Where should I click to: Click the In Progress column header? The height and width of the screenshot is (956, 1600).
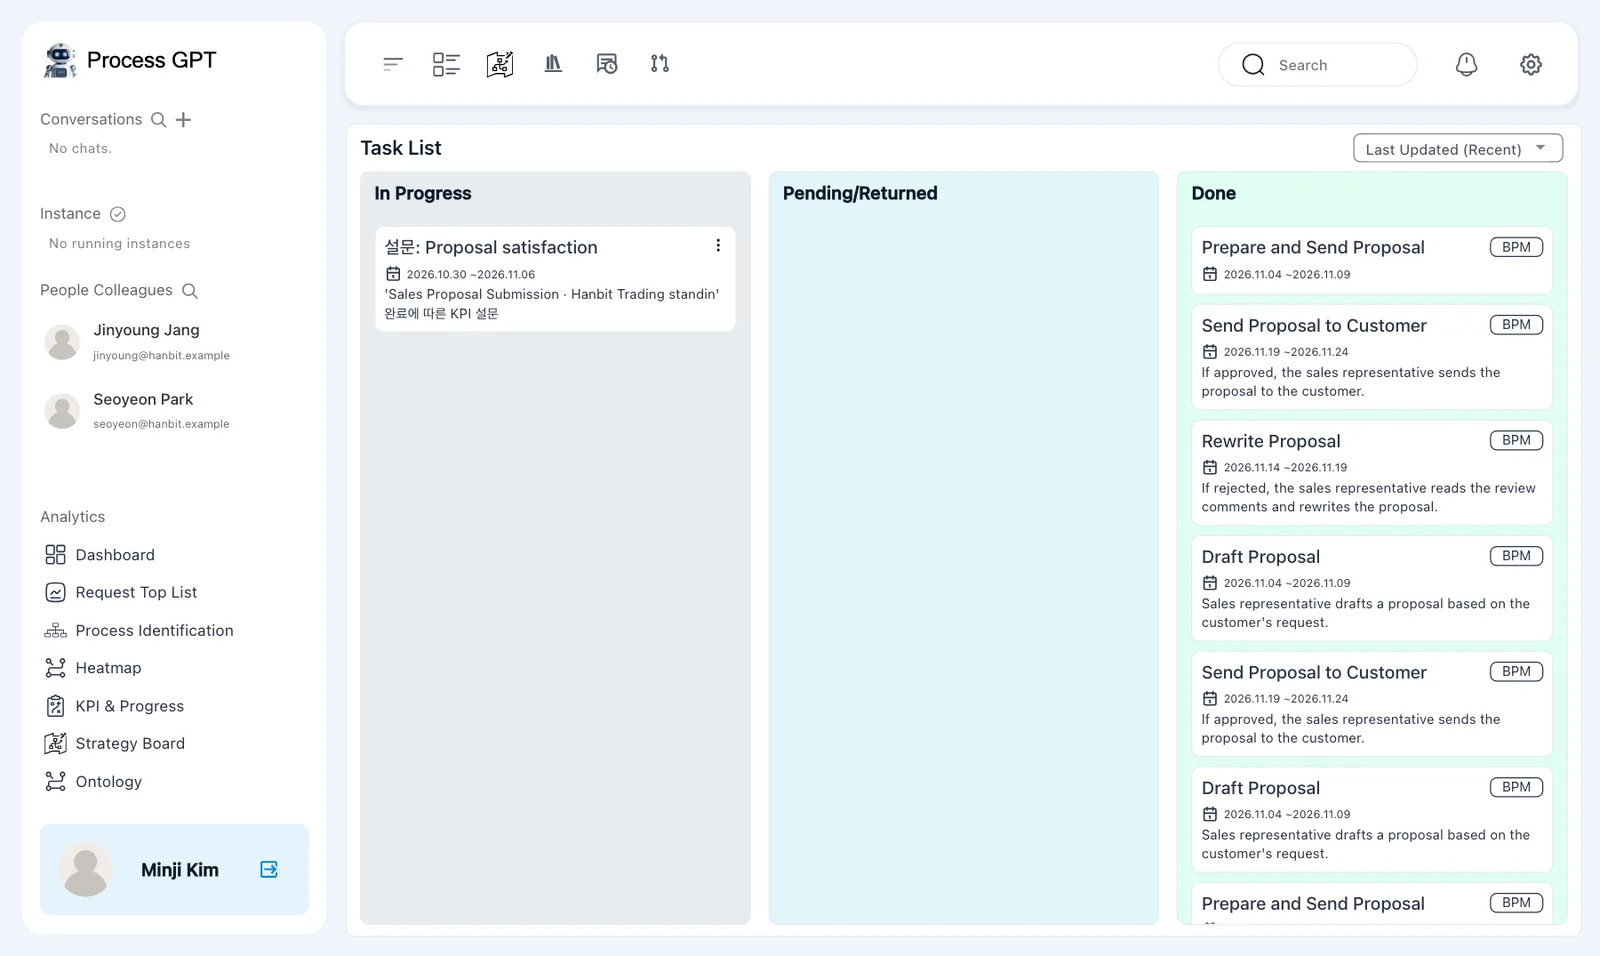[423, 193]
